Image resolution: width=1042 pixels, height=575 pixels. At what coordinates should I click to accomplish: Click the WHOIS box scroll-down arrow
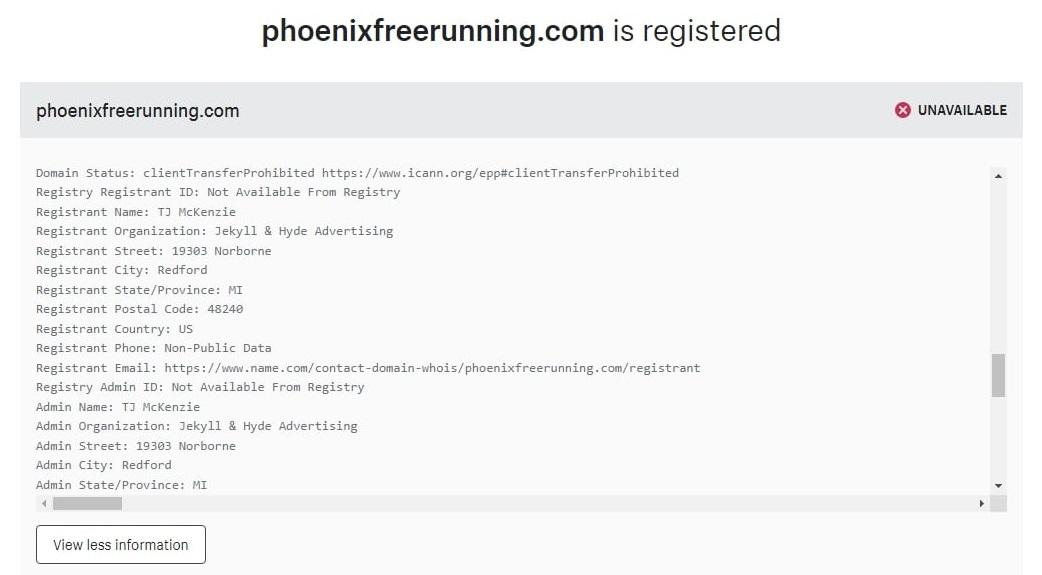pos(998,485)
